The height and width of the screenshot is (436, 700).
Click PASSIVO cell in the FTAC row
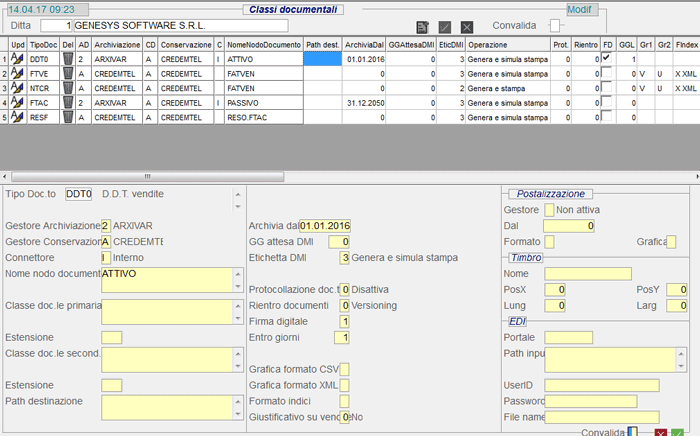click(x=264, y=103)
